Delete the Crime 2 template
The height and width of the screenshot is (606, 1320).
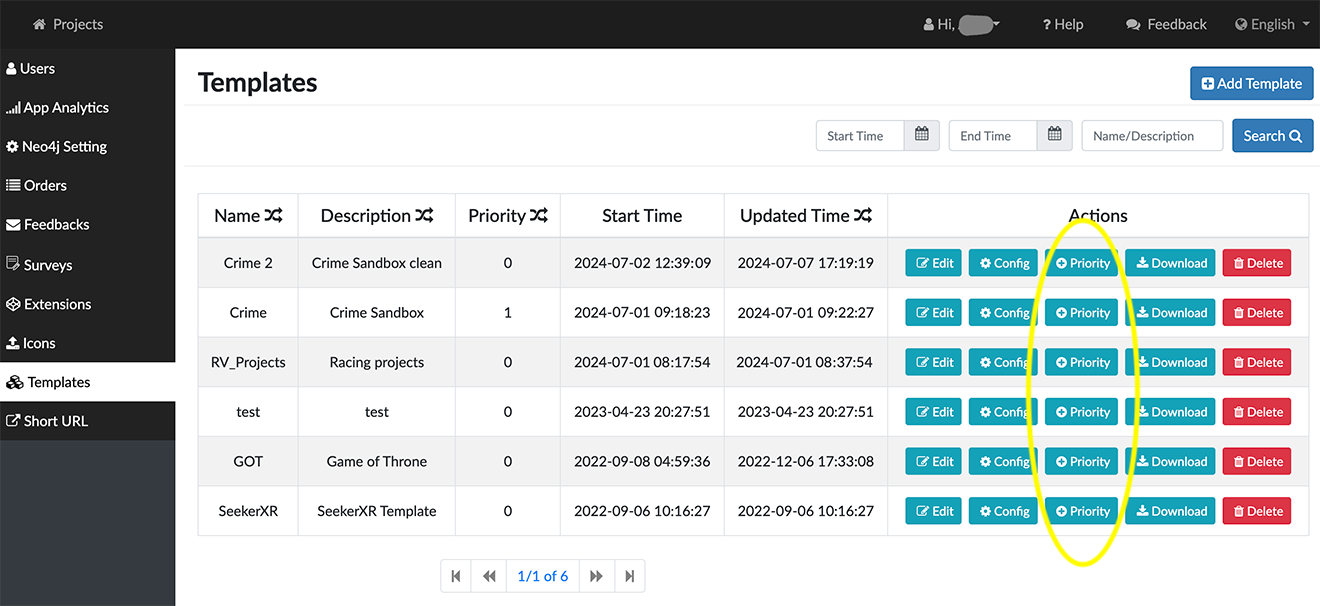(x=1256, y=263)
